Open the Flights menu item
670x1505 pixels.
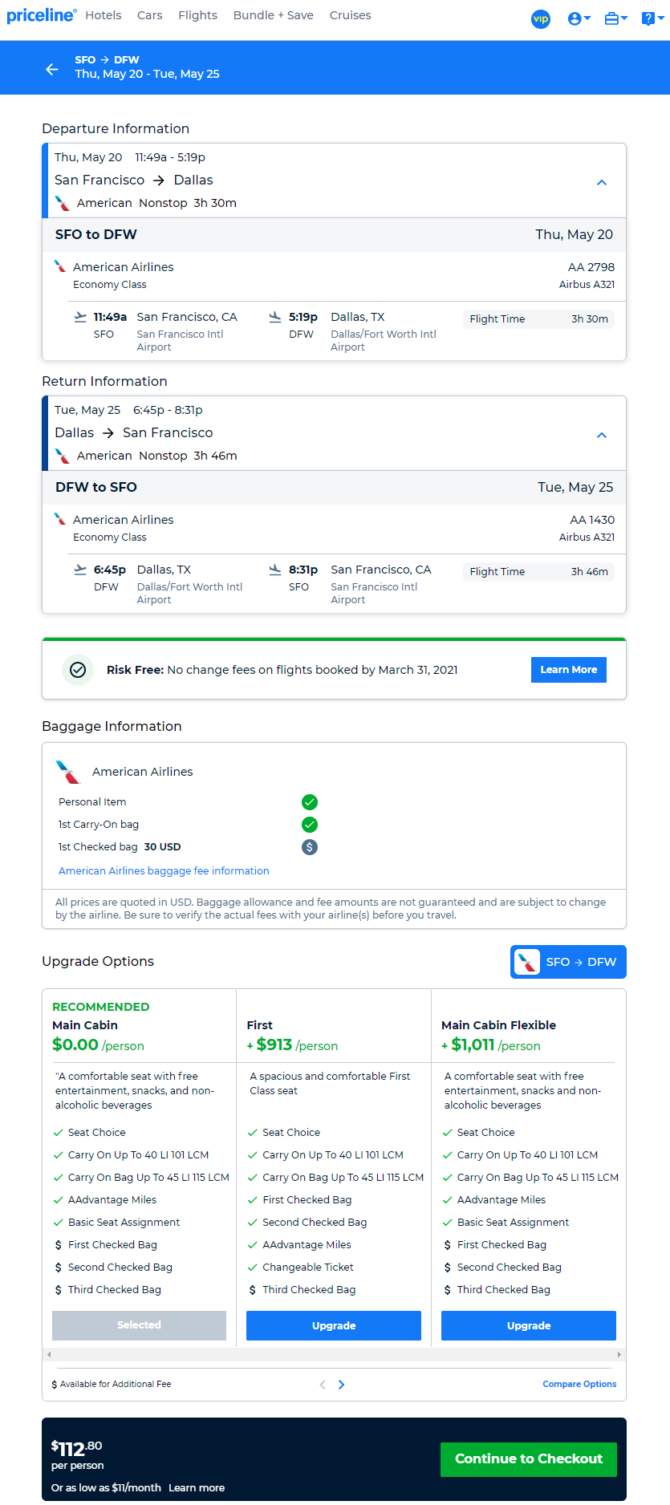198,16
